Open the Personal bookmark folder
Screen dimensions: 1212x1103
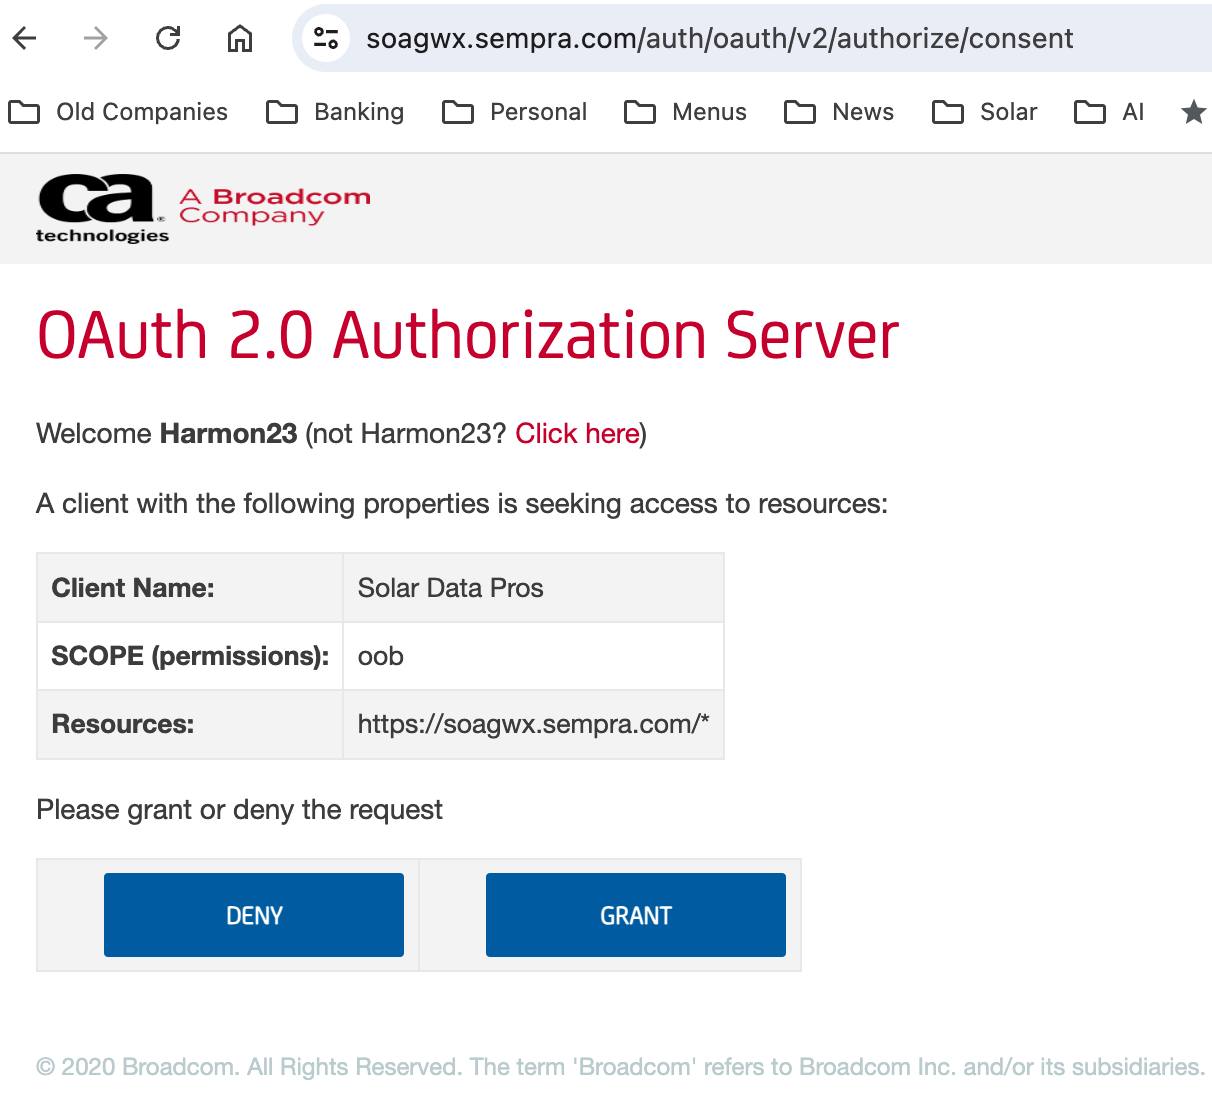coord(514,112)
